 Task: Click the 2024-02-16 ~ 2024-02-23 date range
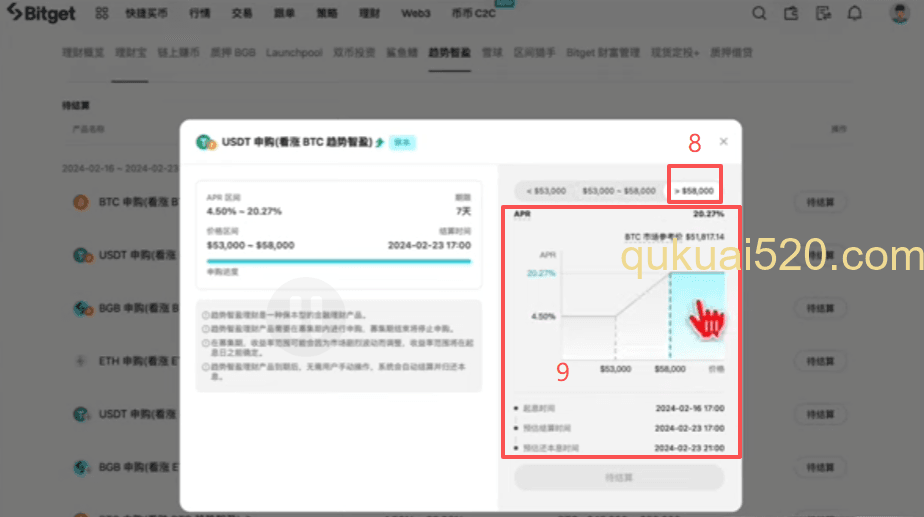[120, 169]
